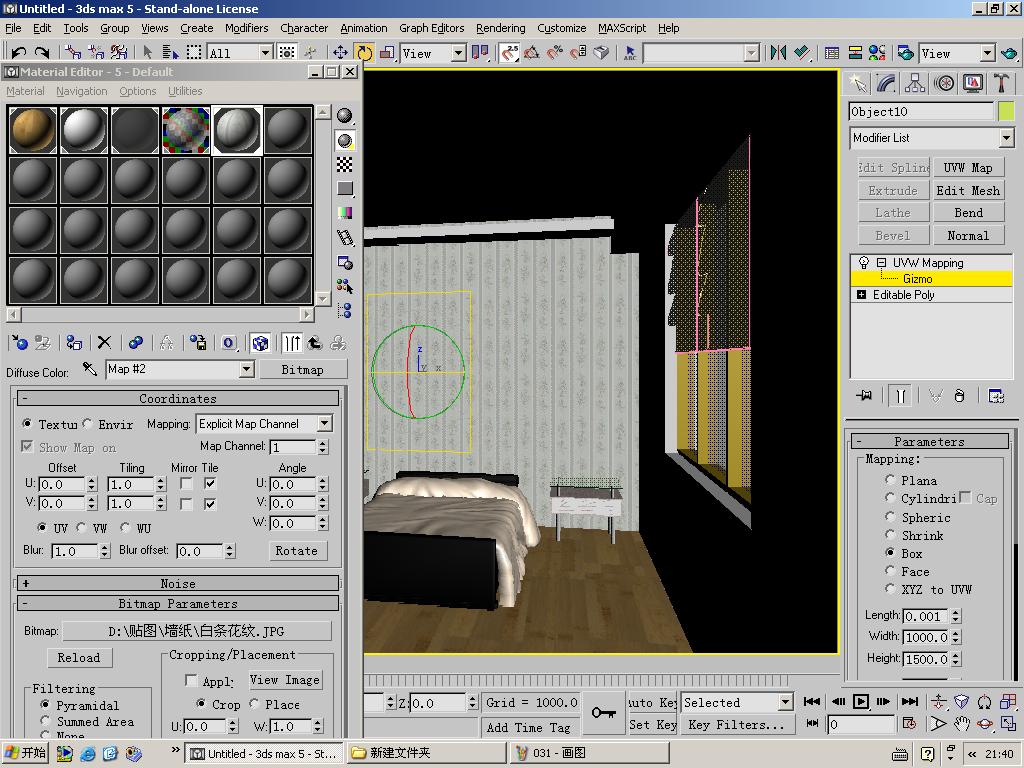Click the Width value field
The width and height of the screenshot is (1024, 768).
925,637
